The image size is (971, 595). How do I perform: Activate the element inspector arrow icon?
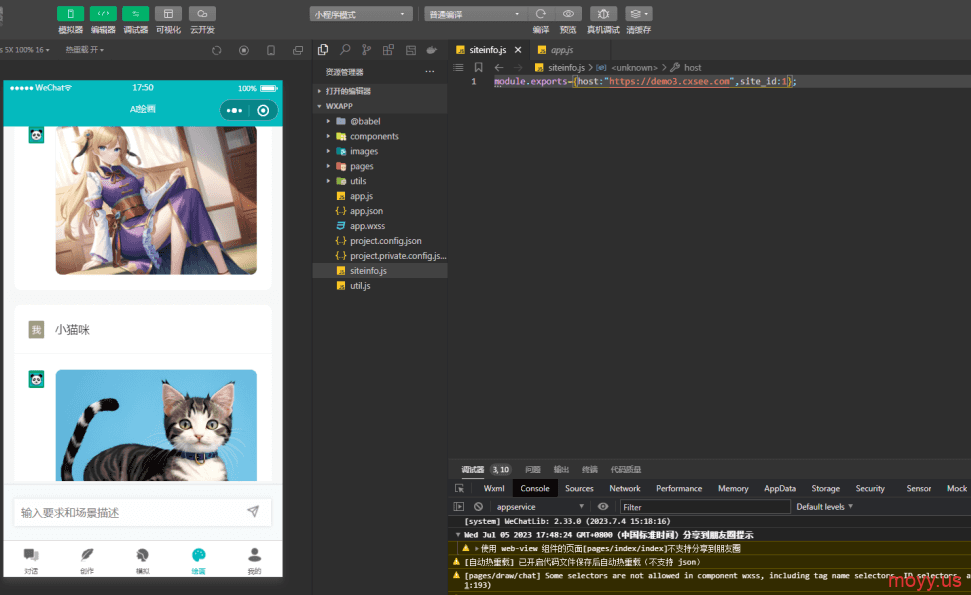pyautogui.click(x=459, y=489)
